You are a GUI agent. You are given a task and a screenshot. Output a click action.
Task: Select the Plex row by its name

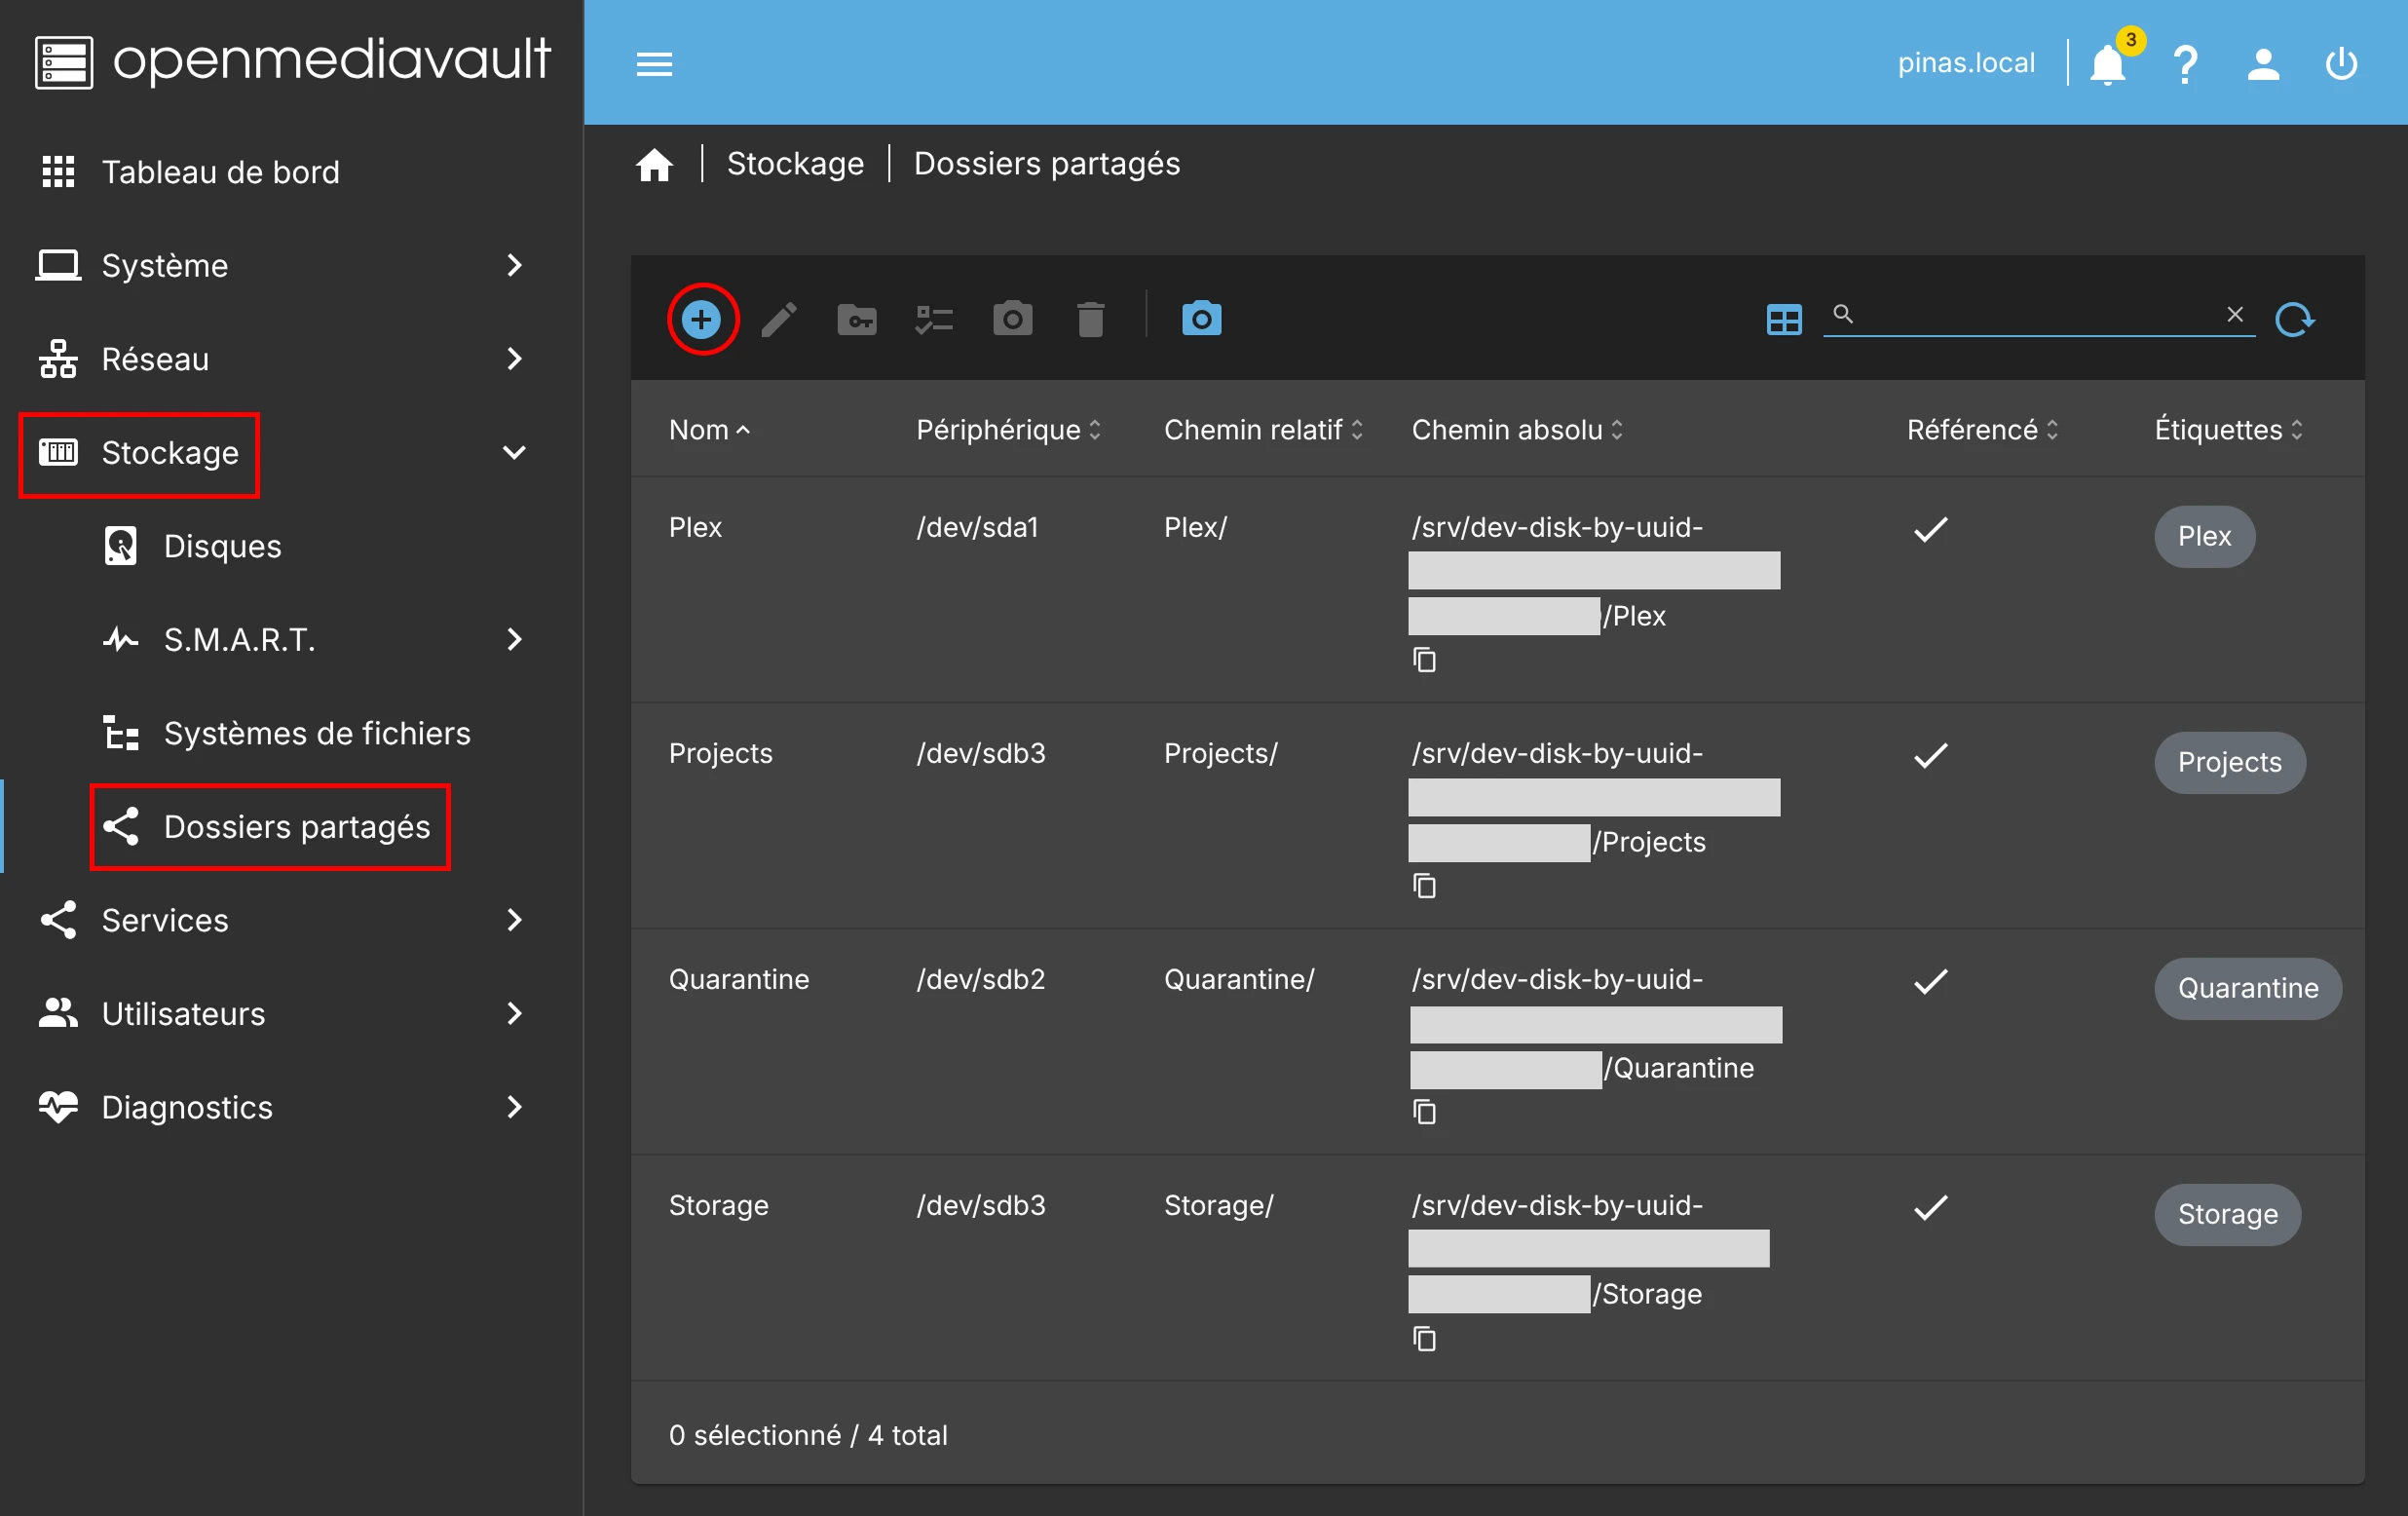point(695,527)
